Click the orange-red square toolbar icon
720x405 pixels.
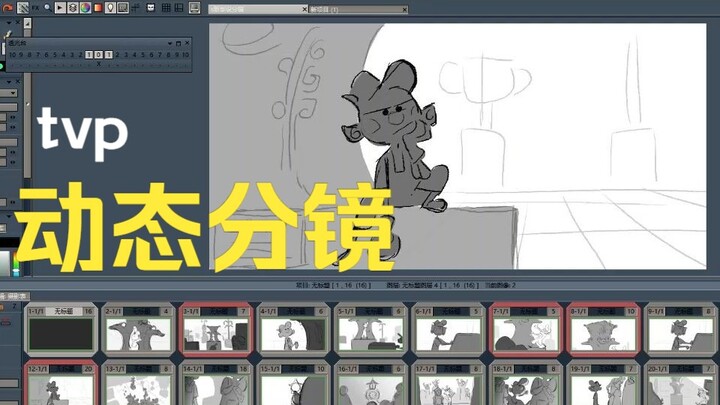pos(97,7)
